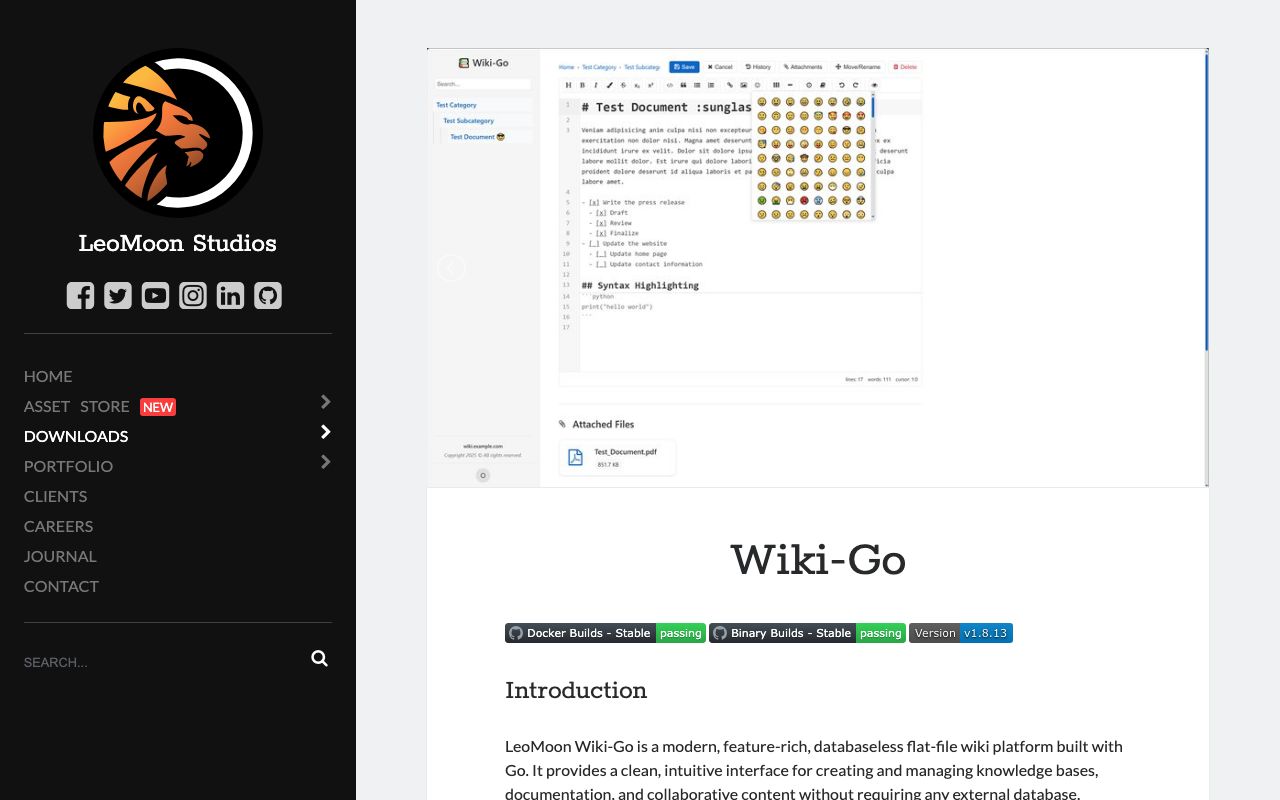This screenshot has width=1280, height=800.
Task: Open the LinkedIn social icon
Action: coord(230,295)
